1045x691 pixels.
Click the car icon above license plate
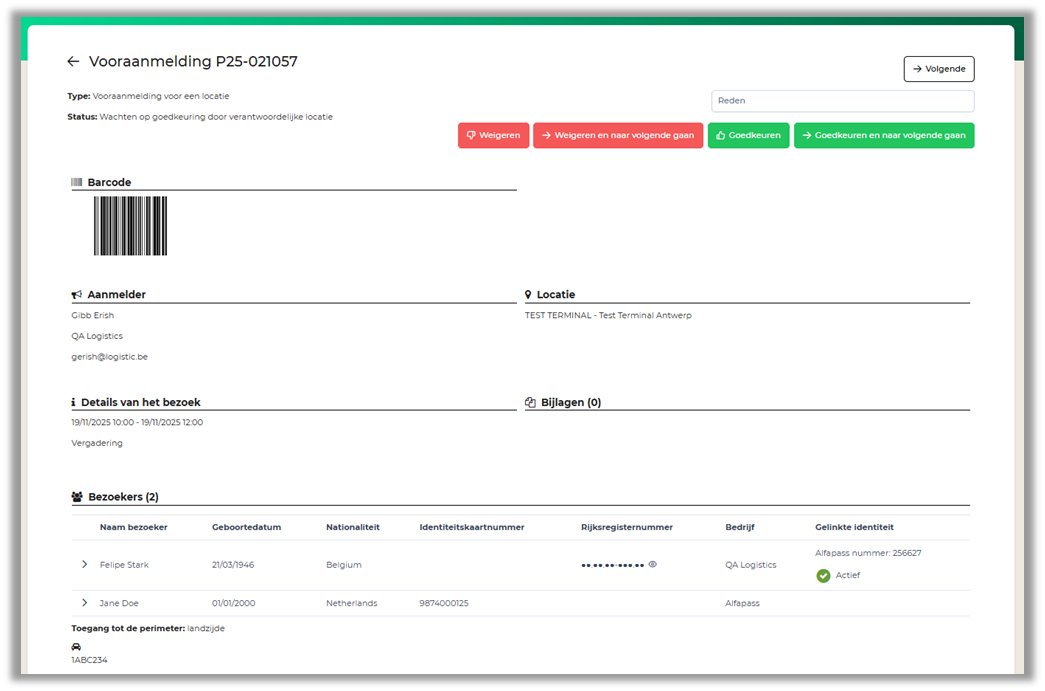[x=76, y=647]
